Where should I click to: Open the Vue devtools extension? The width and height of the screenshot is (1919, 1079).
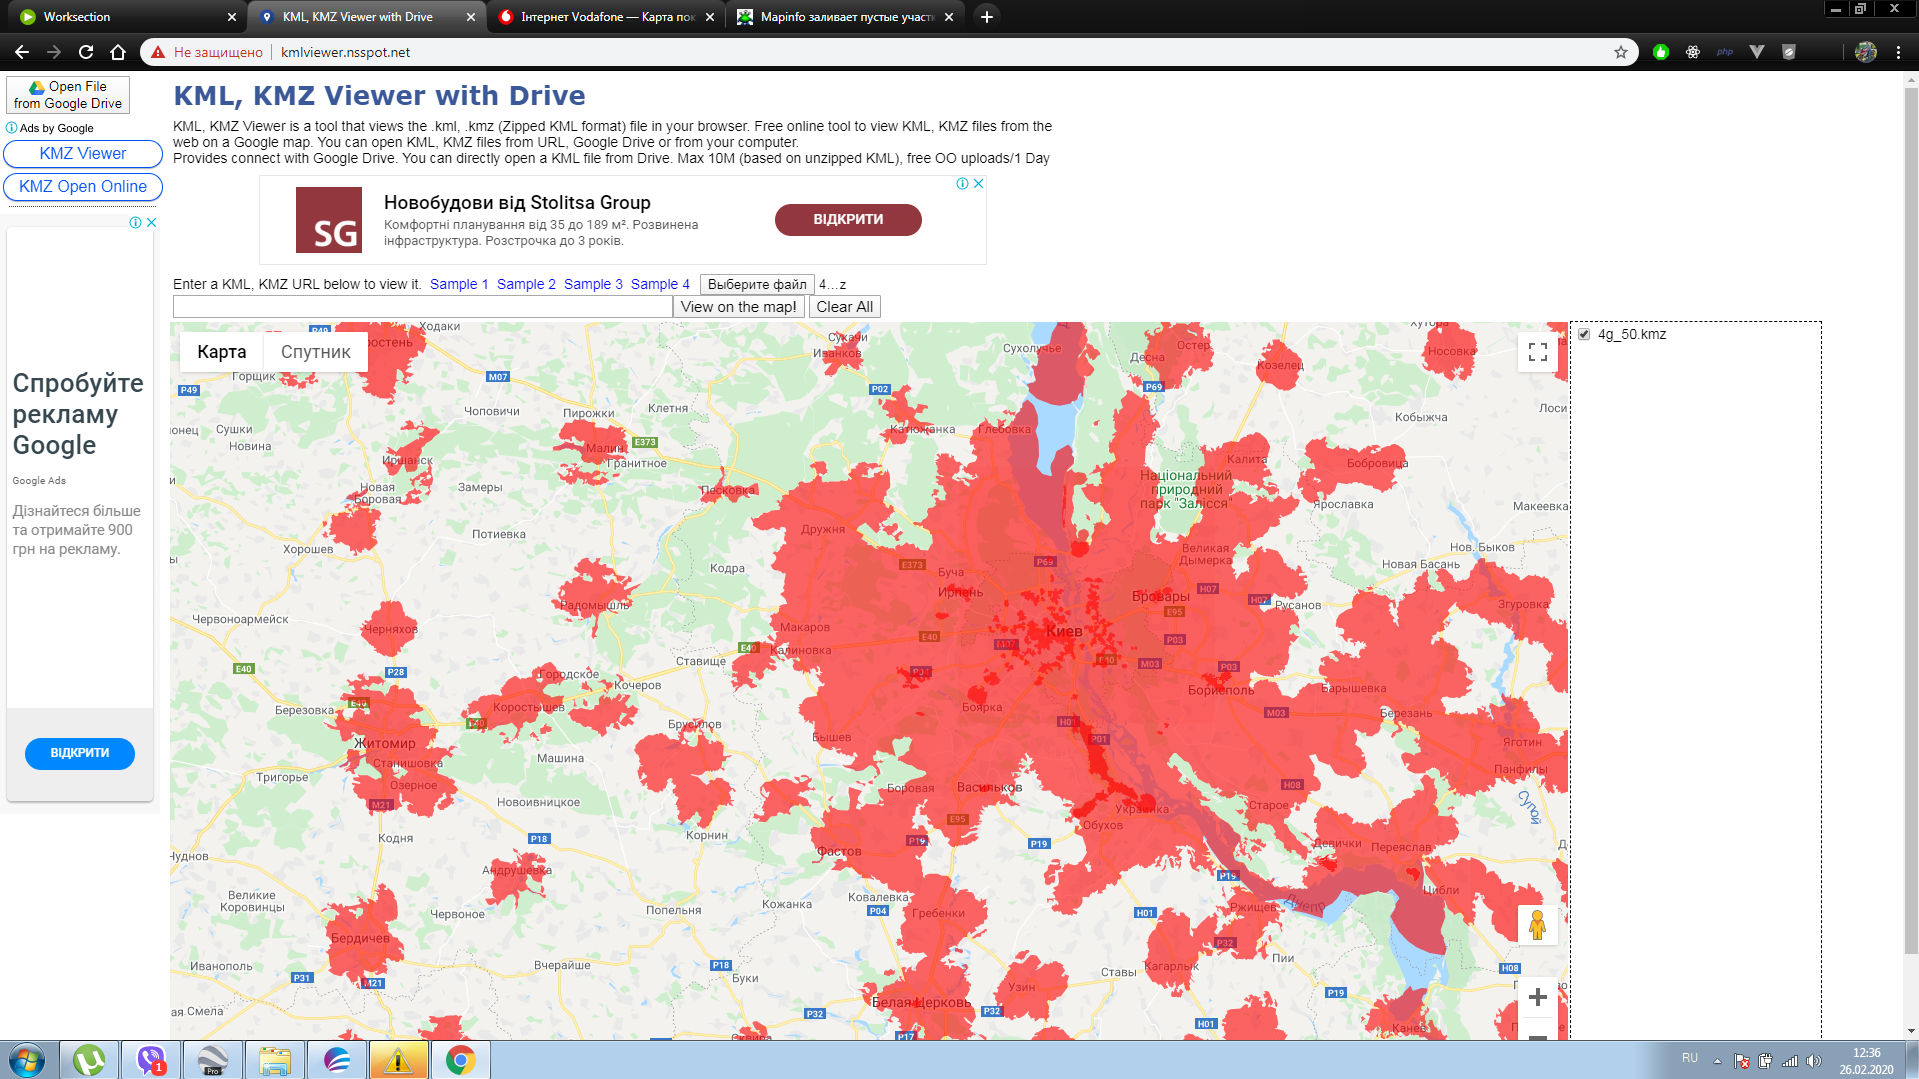tap(1757, 52)
